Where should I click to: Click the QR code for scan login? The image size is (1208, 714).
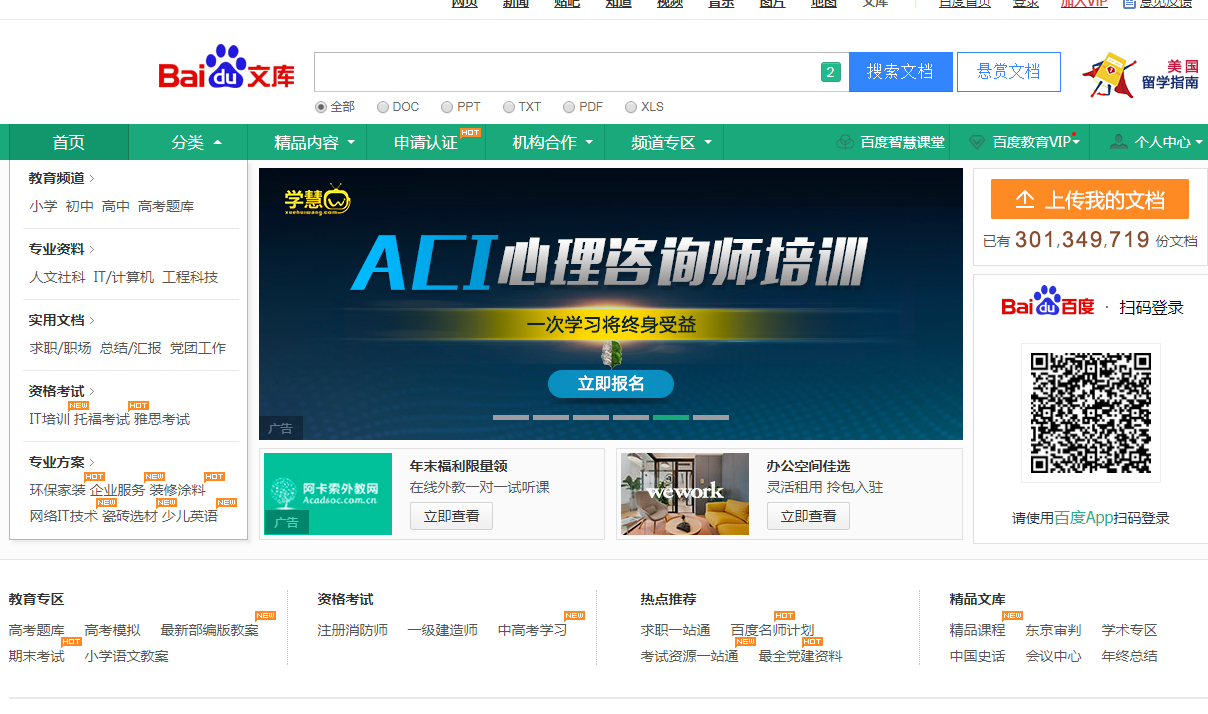point(1090,412)
